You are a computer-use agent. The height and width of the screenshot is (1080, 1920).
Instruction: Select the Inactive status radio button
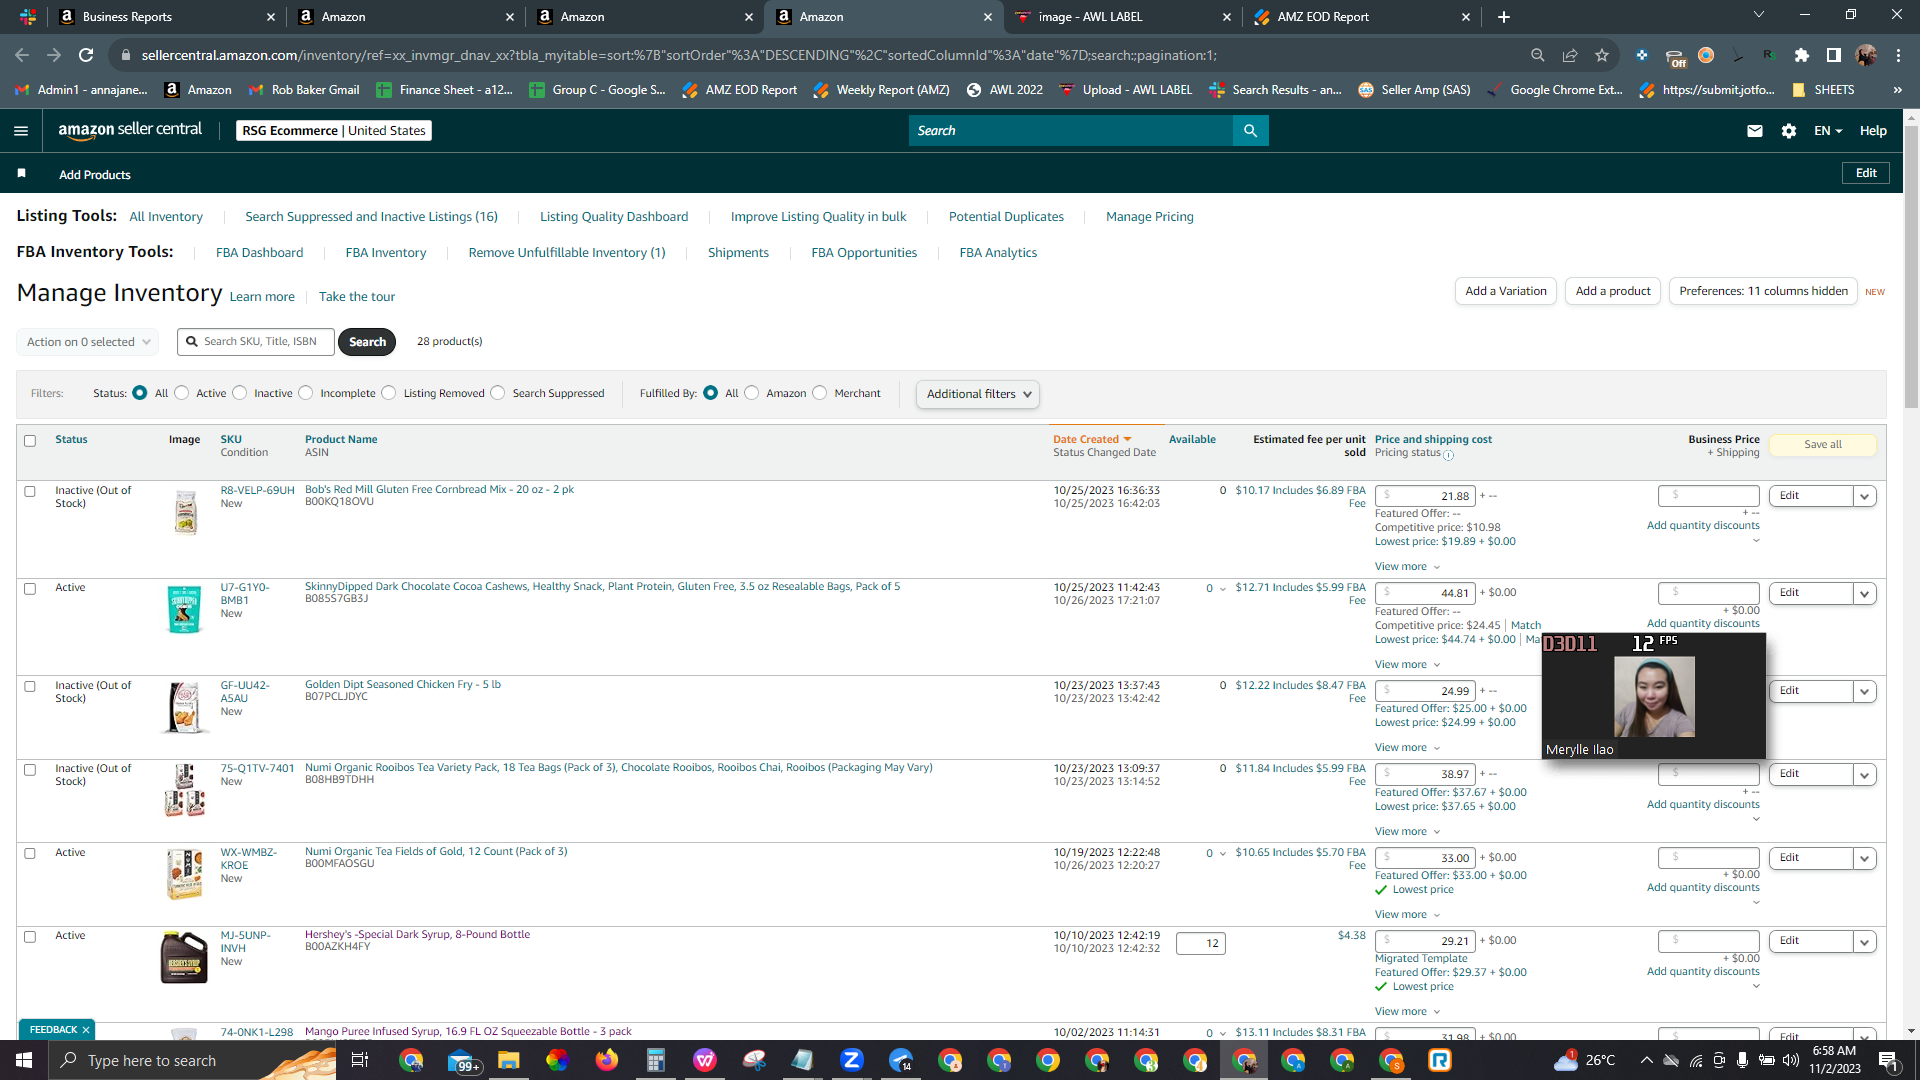click(240, 393)
